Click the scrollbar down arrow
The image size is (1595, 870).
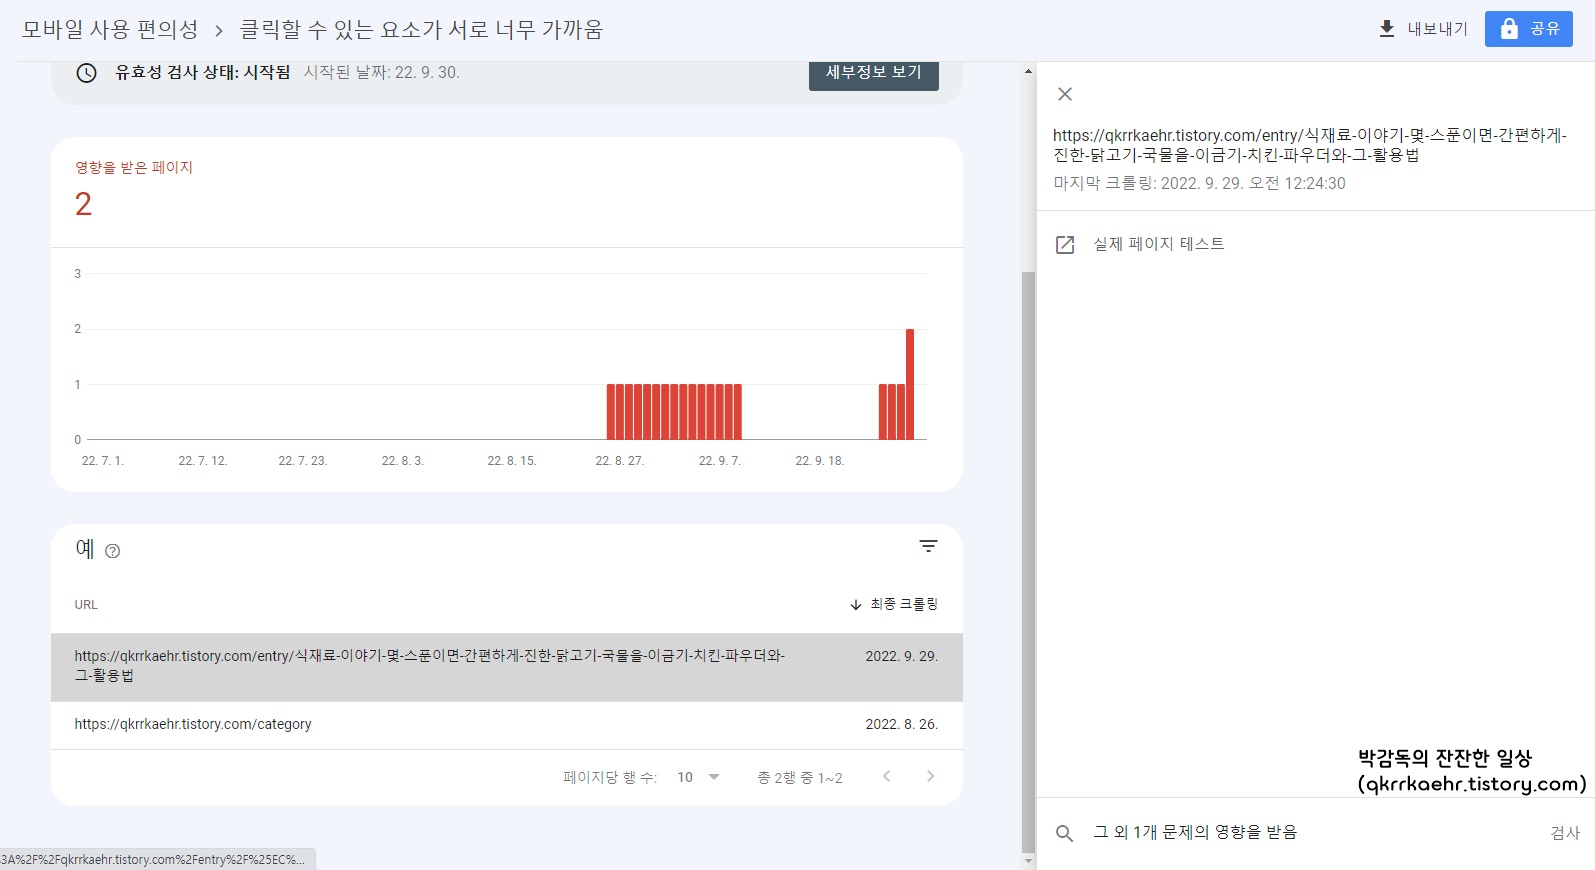[x=1028, y=861]
